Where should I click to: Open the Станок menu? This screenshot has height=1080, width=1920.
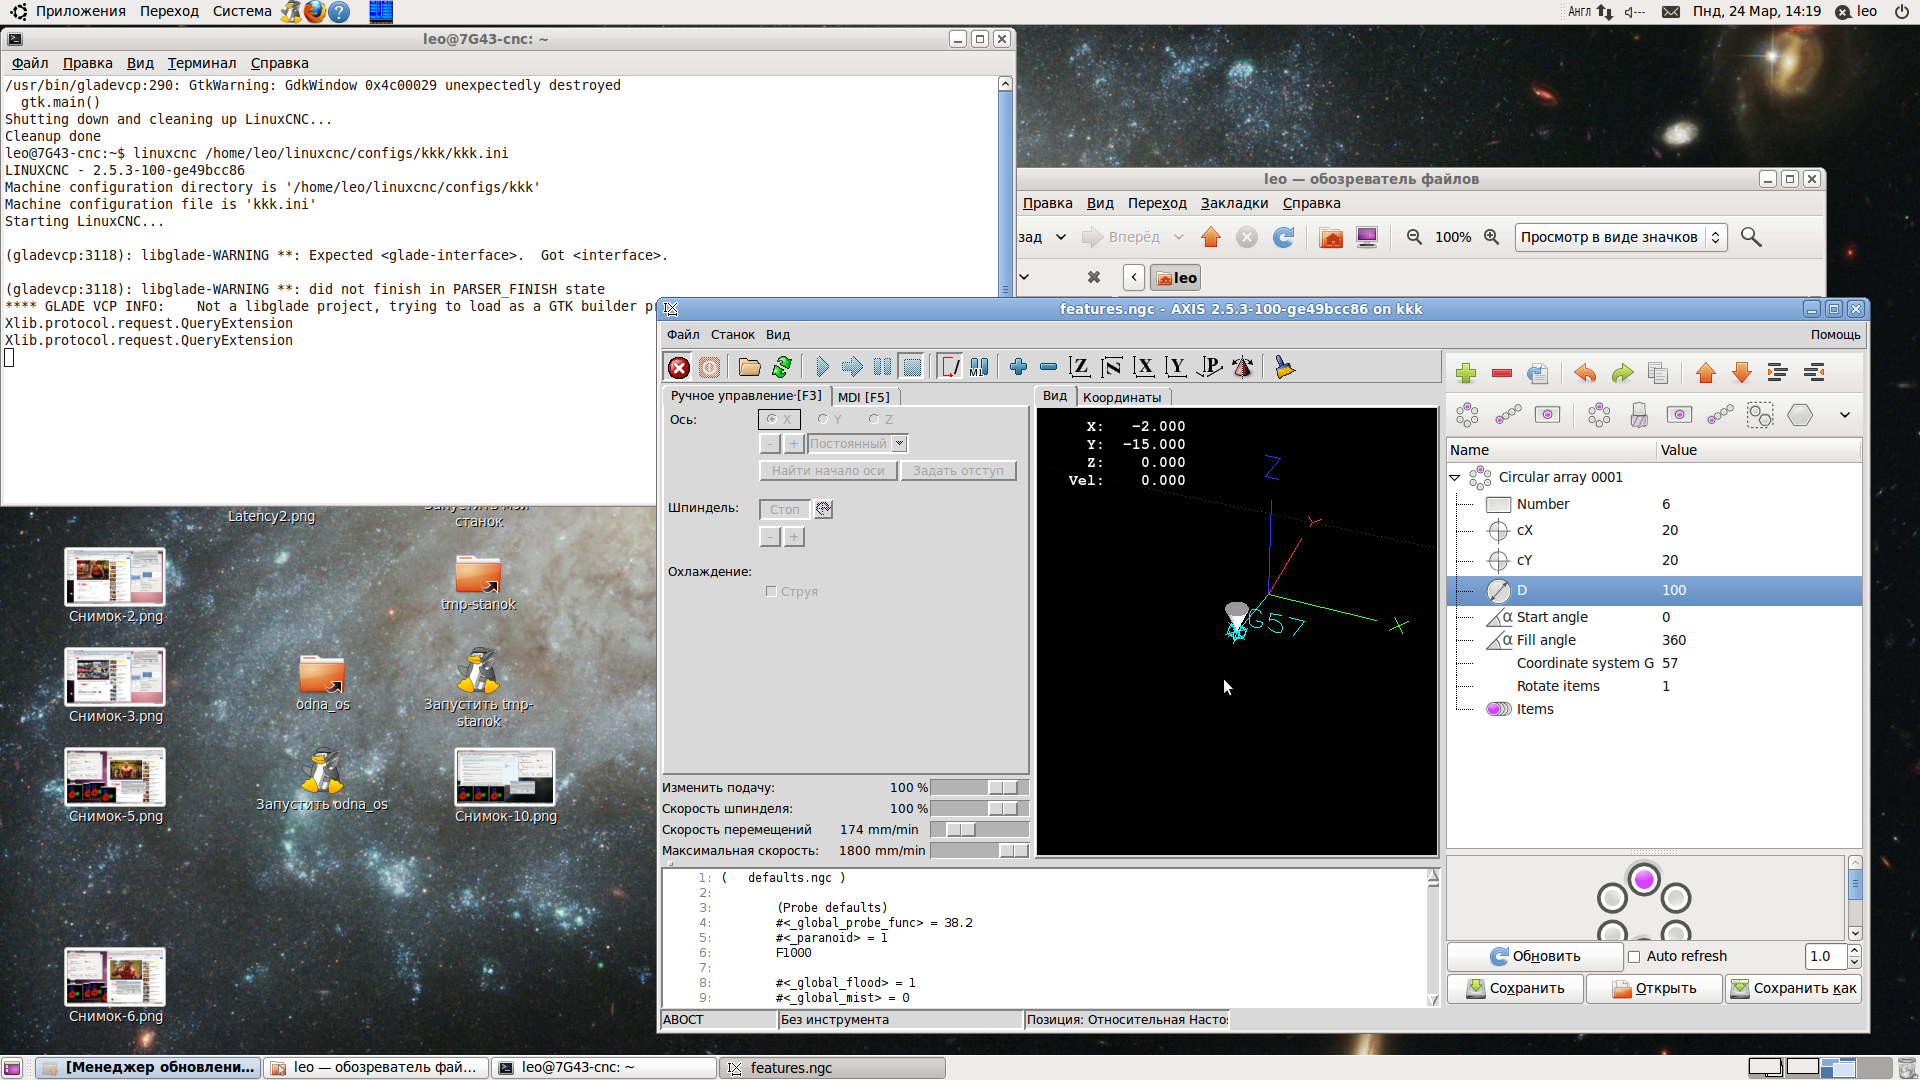click(732, 335)
